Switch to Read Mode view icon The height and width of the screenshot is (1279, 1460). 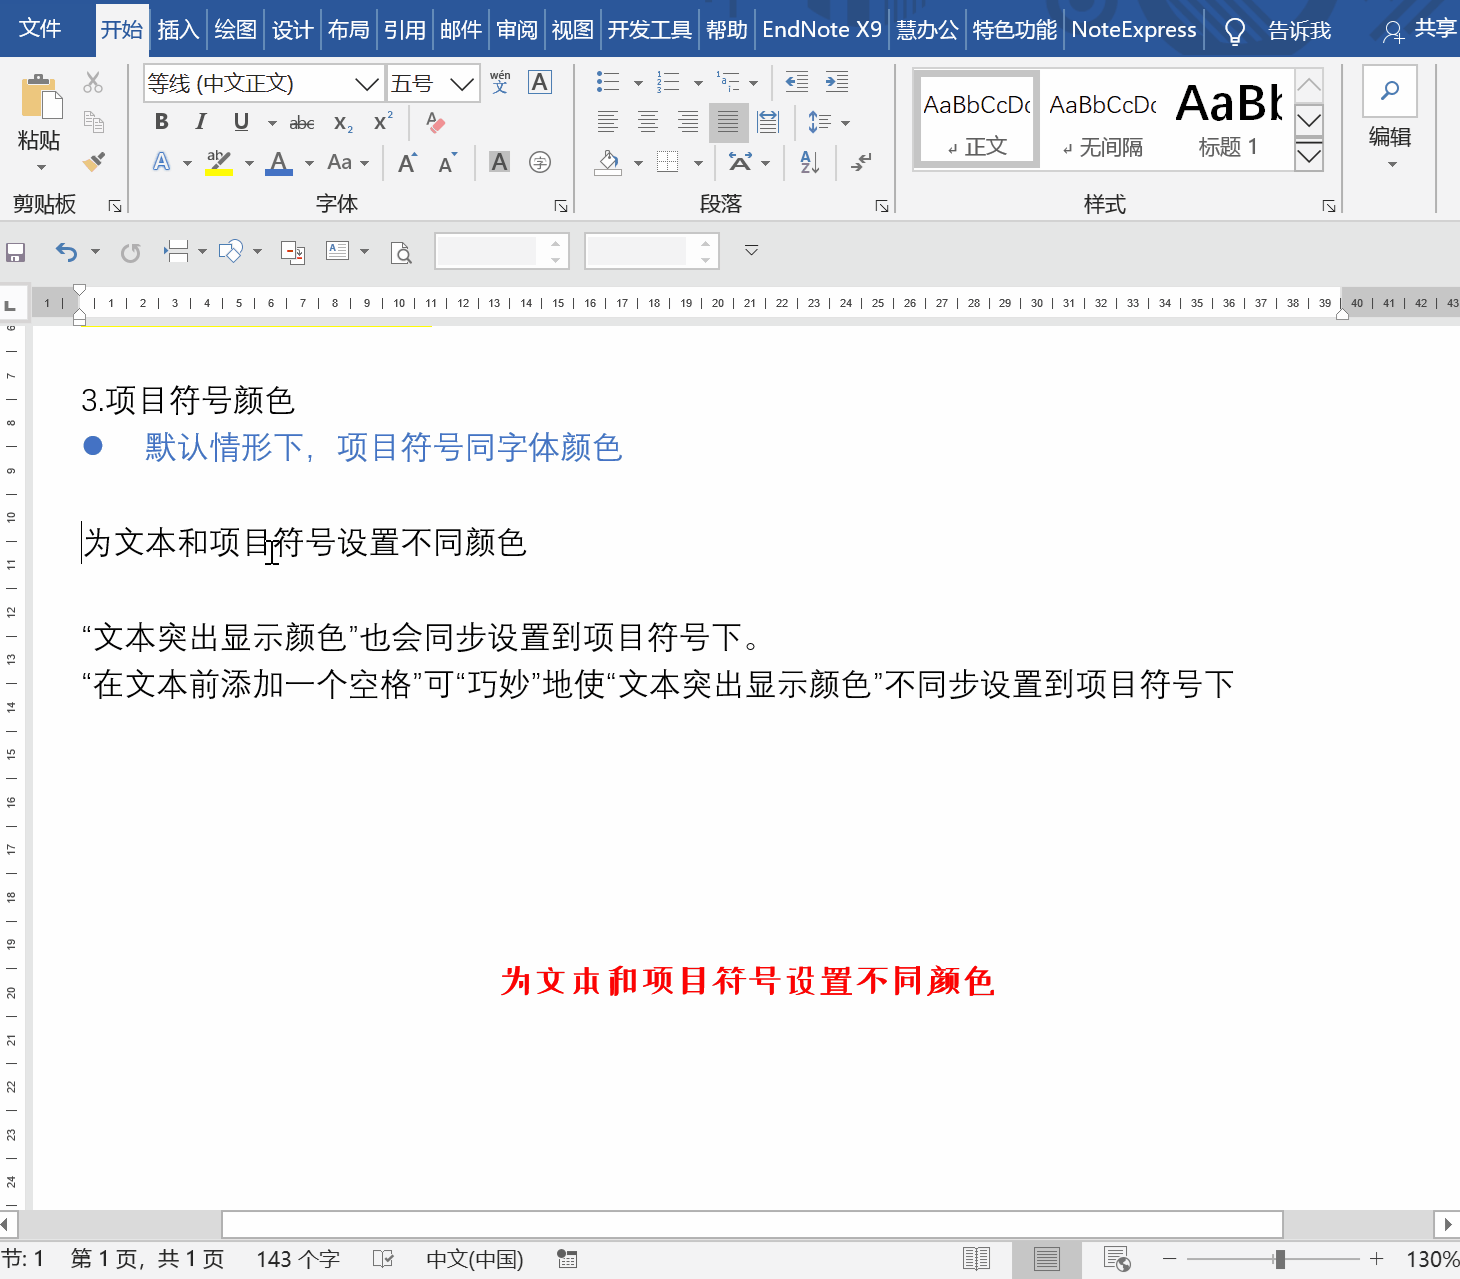coord(976,1259)
